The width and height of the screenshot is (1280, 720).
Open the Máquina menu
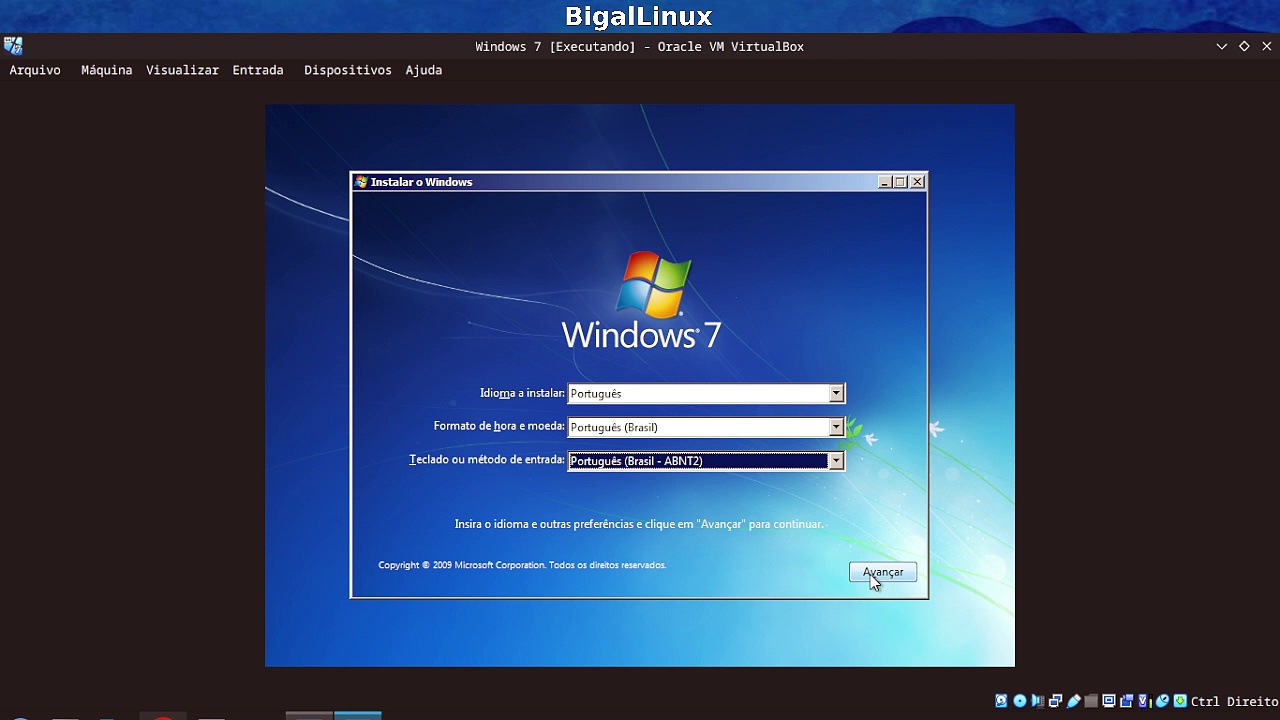pos(106,70)
